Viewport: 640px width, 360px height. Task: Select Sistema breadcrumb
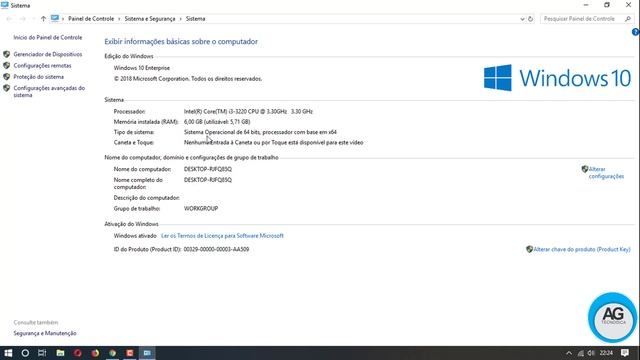coord(196,19)
